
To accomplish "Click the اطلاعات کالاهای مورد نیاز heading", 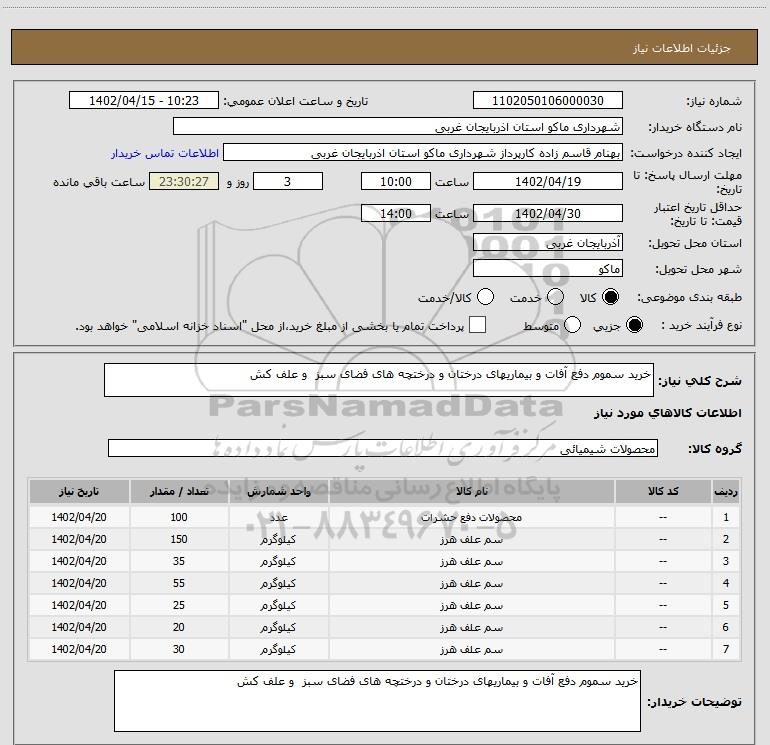I will [x=668, y=413].
